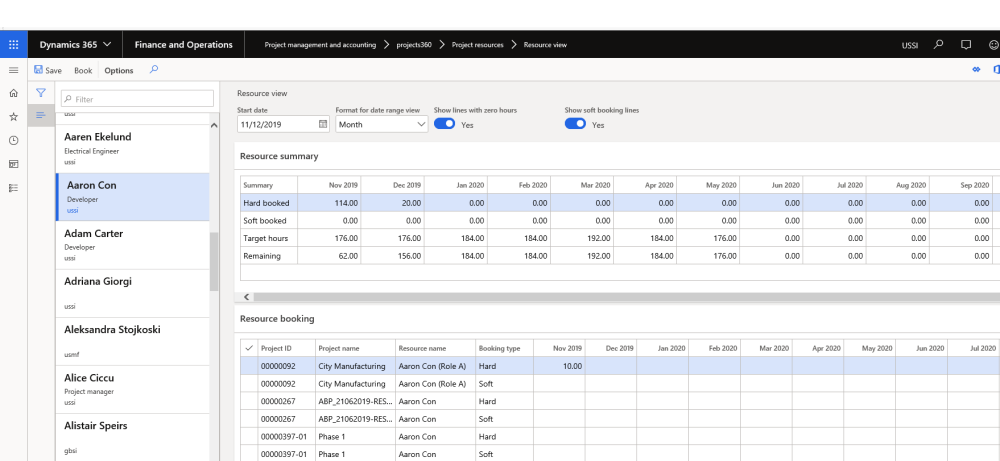Open the Options menu
The image size is (1000, 461).
click(x=119, y=71)
